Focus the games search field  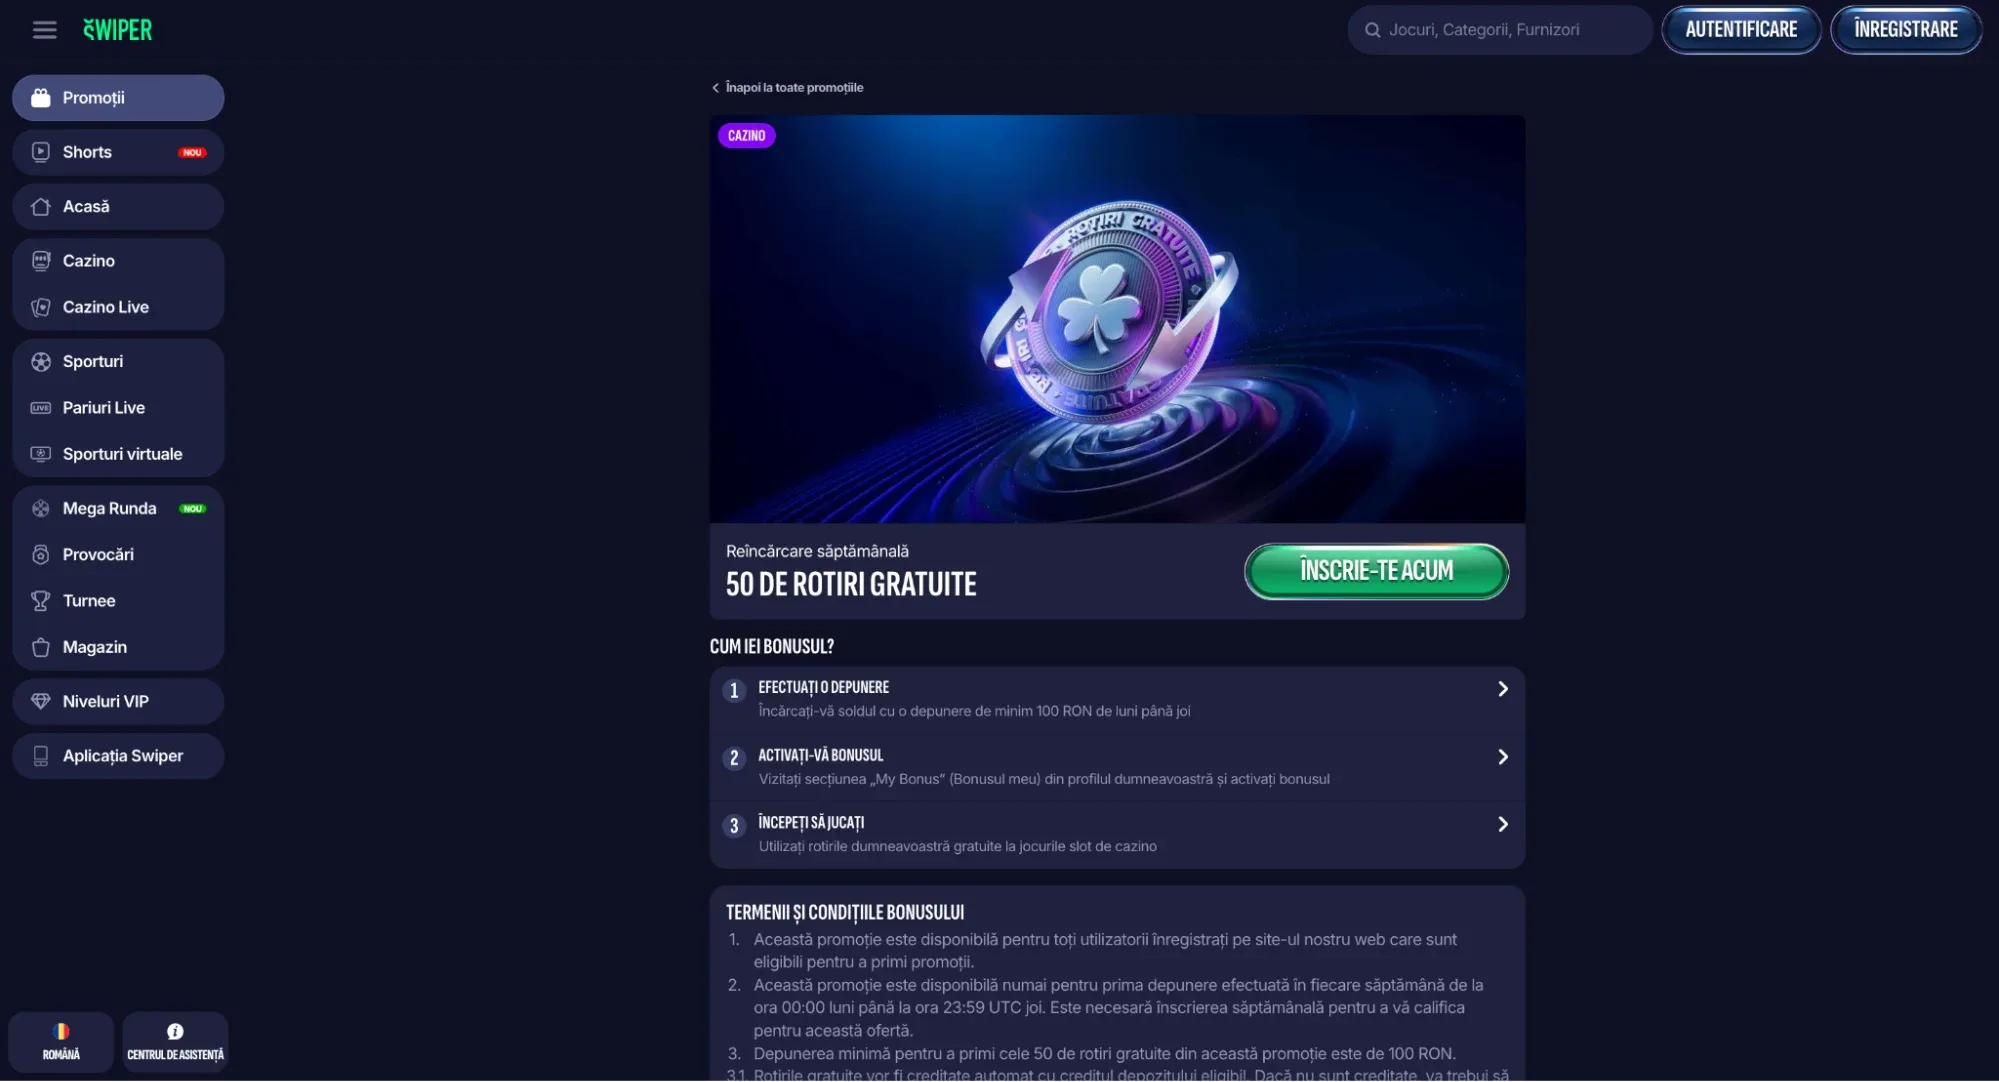tap(1500, 30)
